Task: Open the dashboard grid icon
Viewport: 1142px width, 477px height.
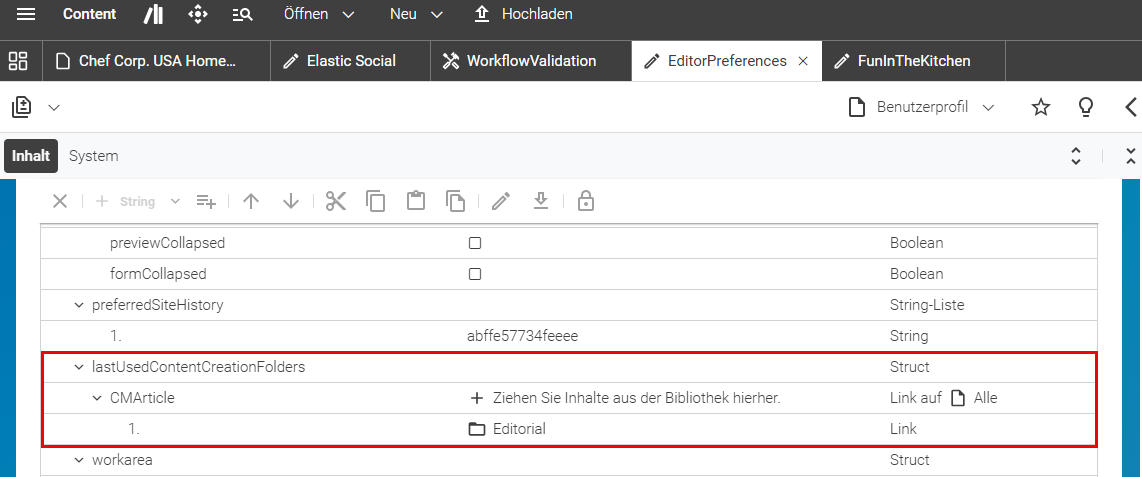Action: (x=18, y=60)
